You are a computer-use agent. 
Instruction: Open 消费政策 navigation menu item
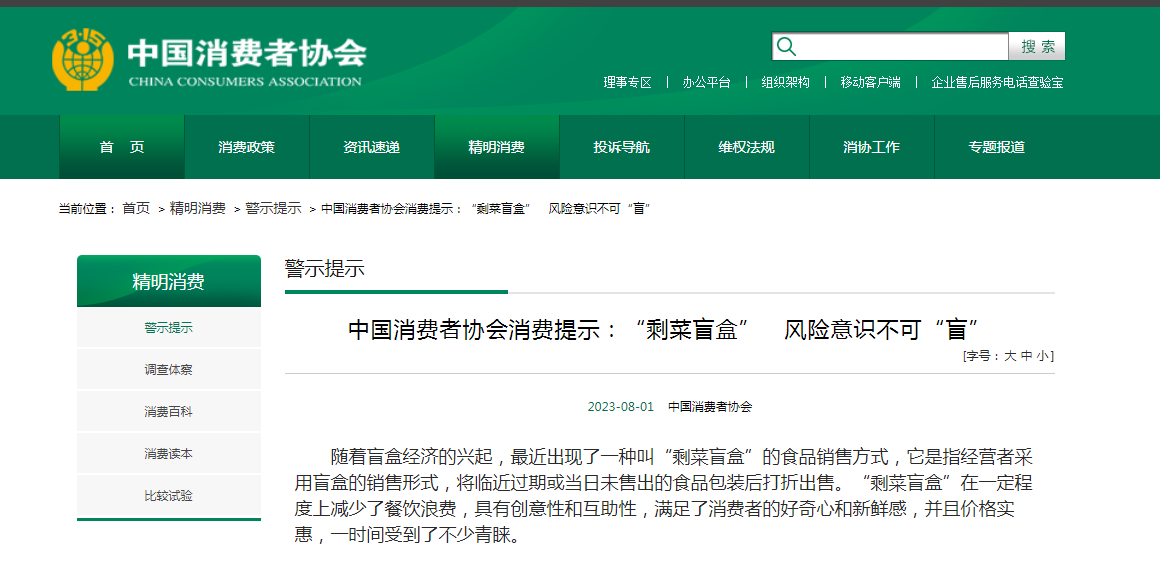[x=246, y=147]
